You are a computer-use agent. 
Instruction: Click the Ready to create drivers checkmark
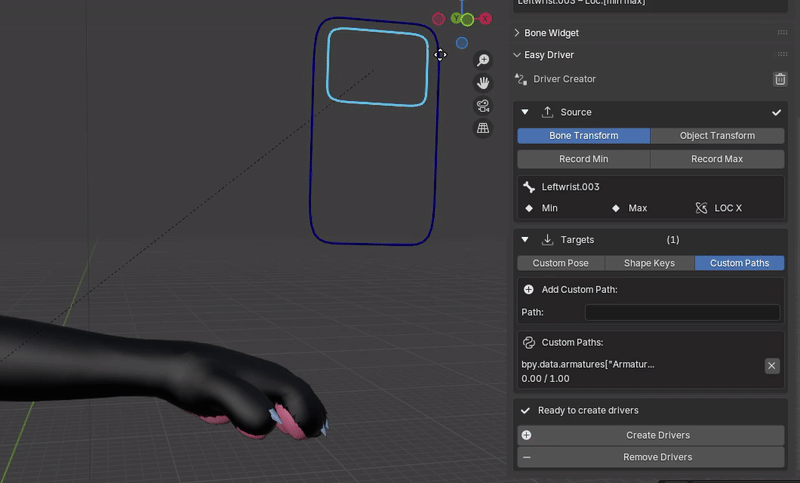(525, 411)
